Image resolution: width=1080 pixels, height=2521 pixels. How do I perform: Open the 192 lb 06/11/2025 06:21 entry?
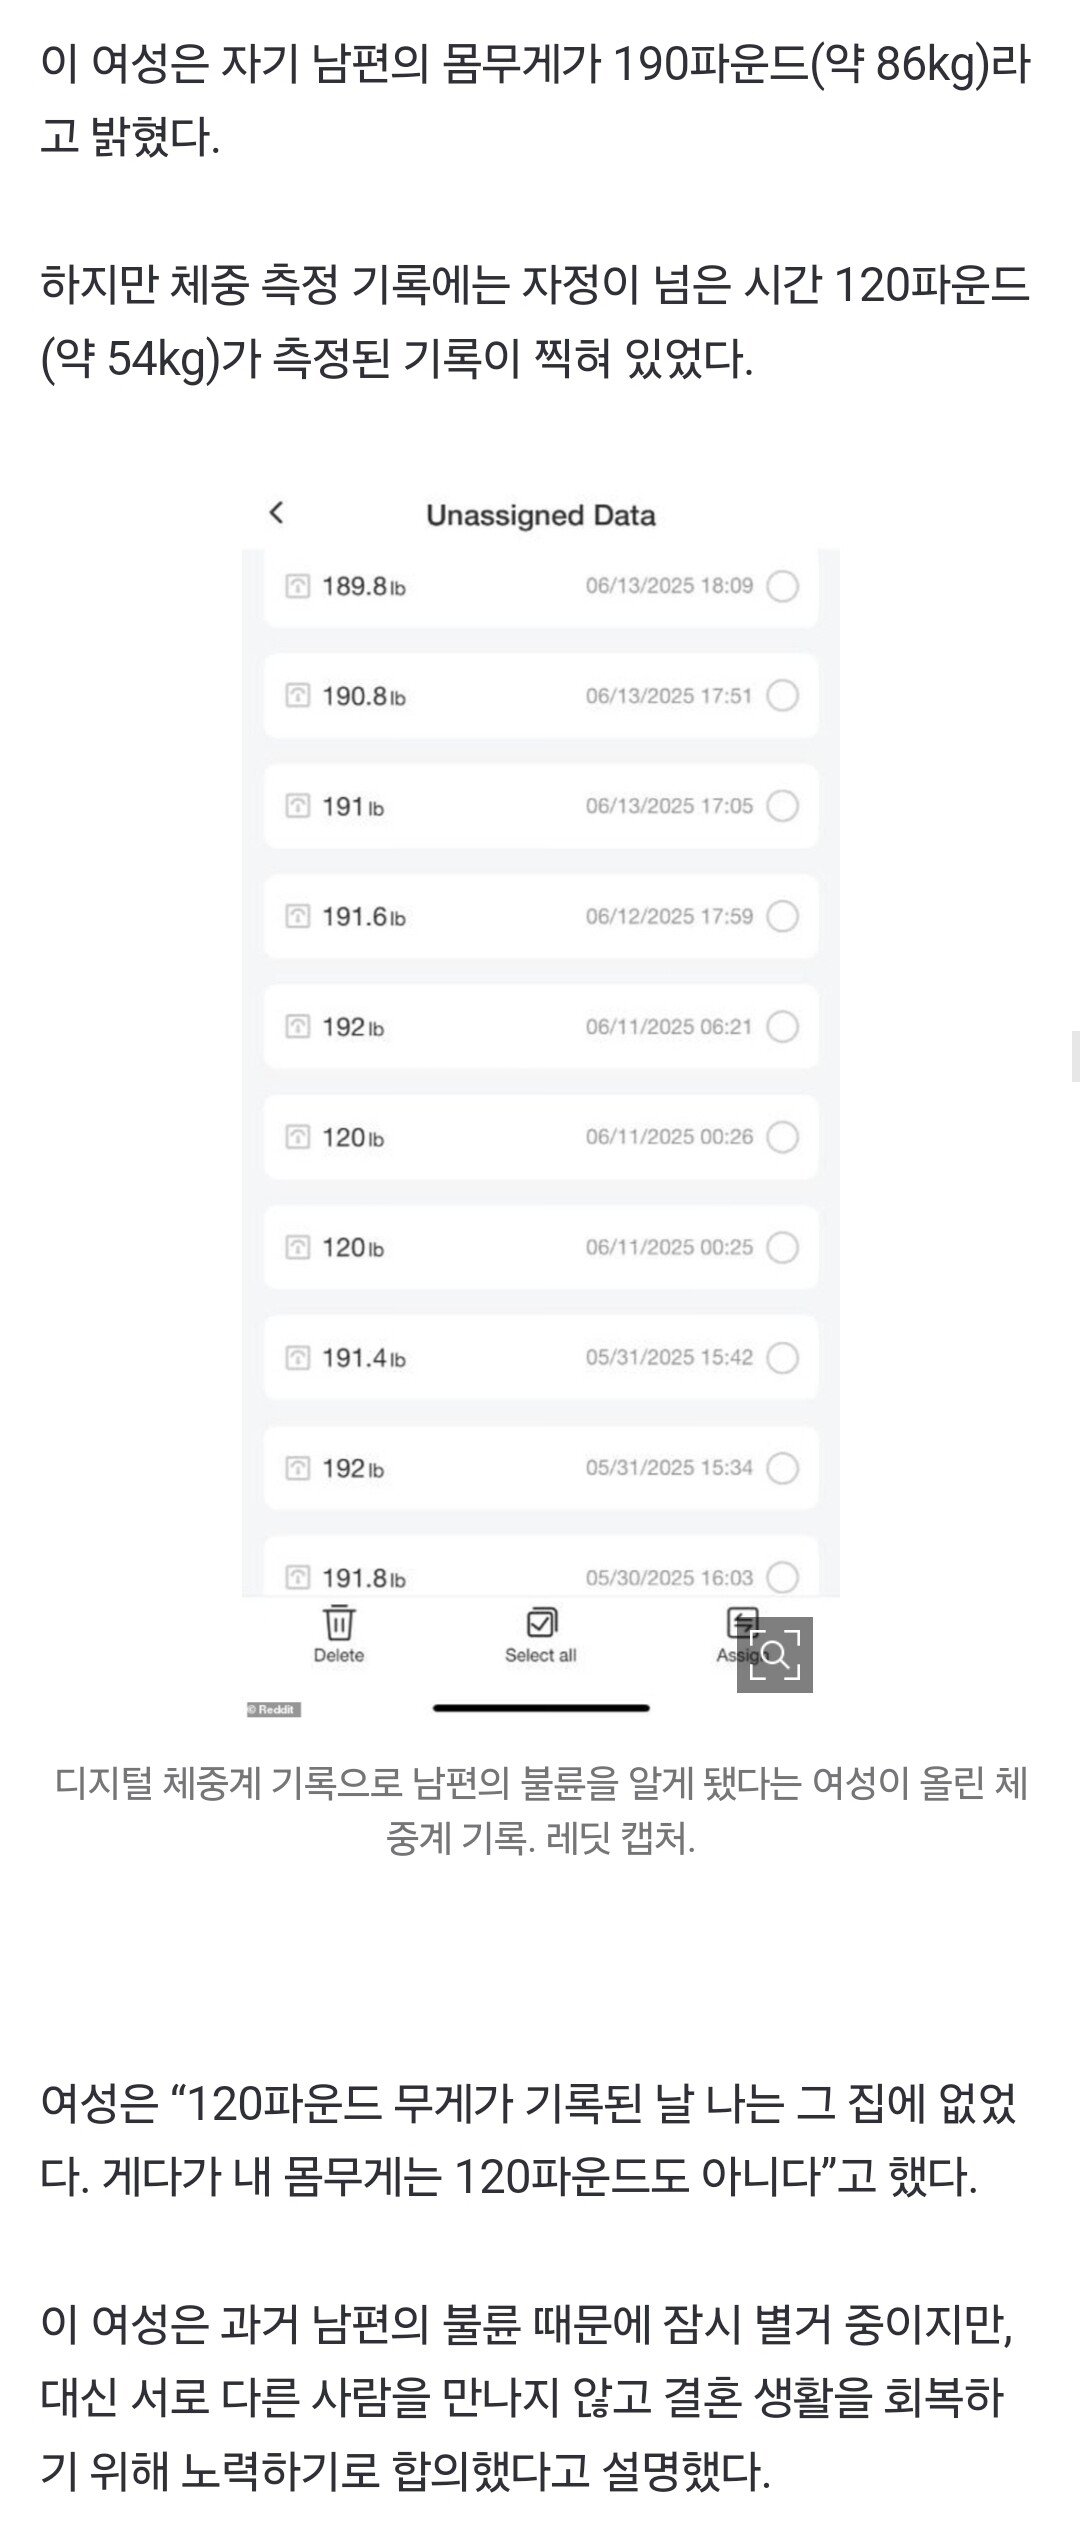540,1027
